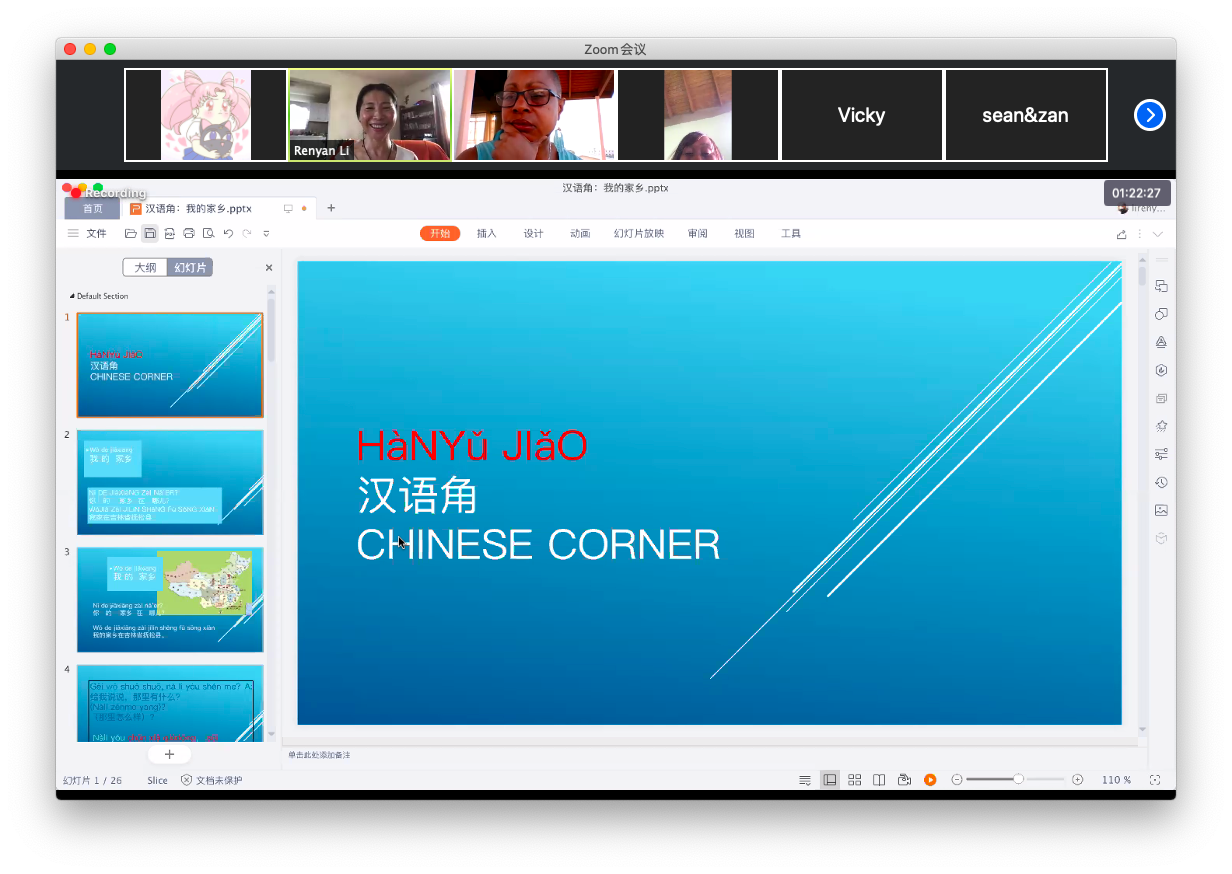The height and width of the screenshot is (874, 1232).
Task: Select slide 3 thumbnail with map
Action: [170, 599]
